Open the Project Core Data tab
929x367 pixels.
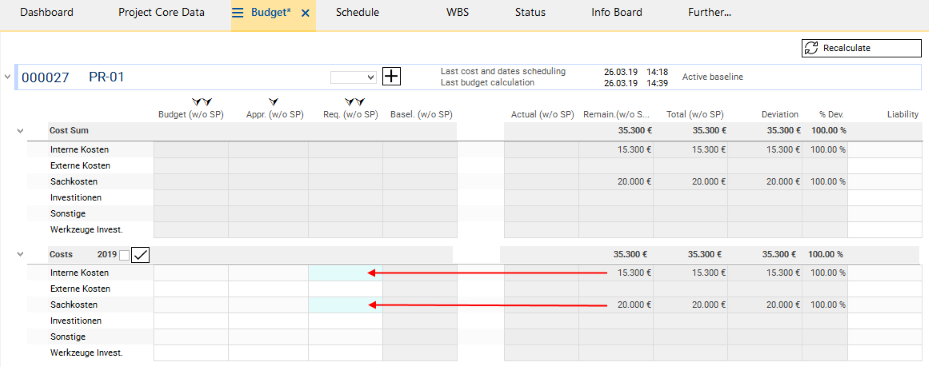coord(161,12)
